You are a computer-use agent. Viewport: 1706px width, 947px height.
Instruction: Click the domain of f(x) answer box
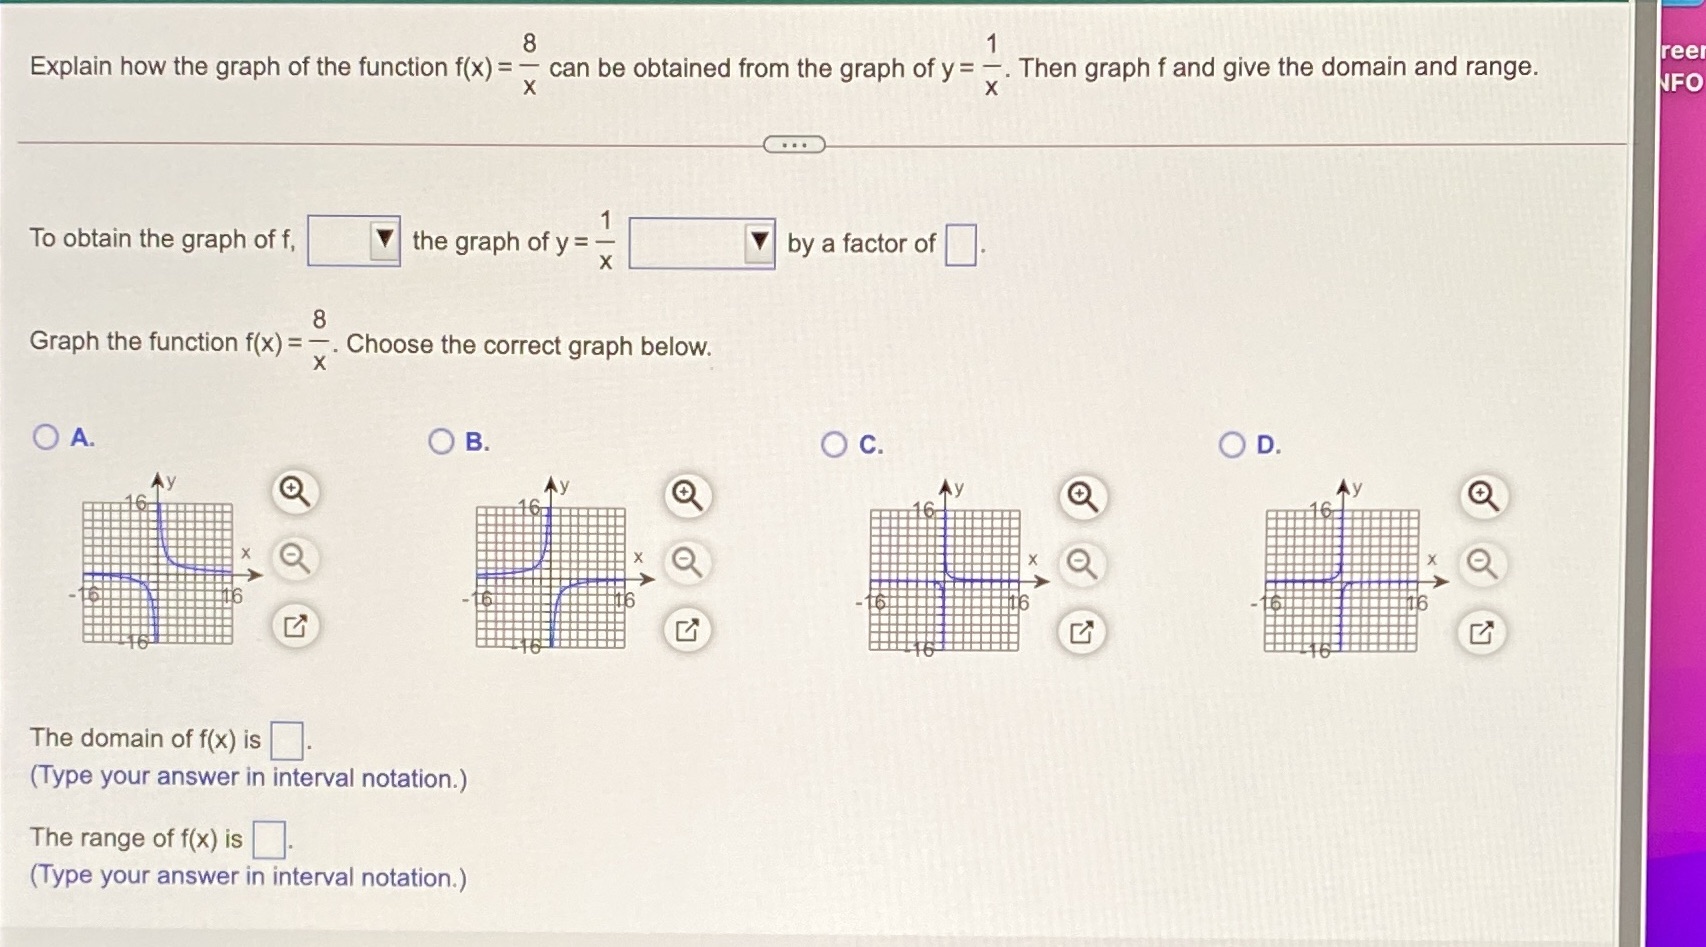tap(290, 740)
